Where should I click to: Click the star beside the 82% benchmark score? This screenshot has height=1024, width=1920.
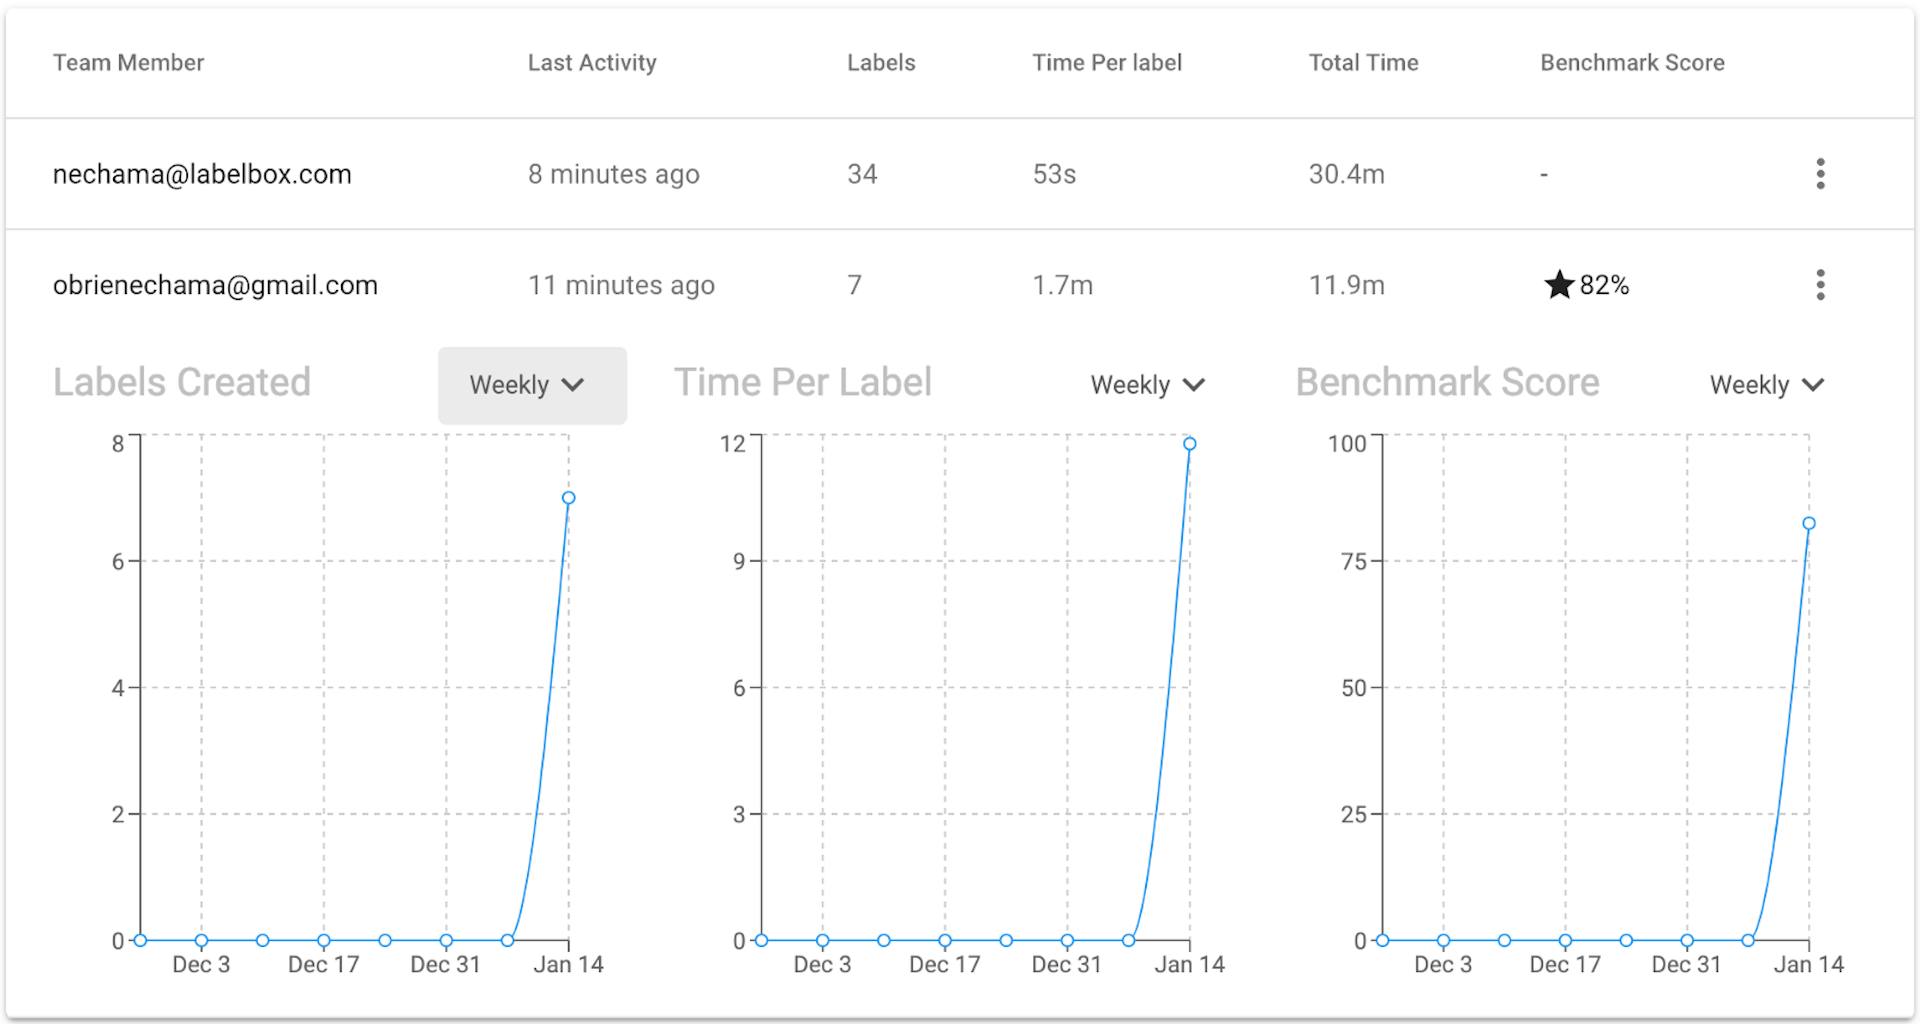1559,284
